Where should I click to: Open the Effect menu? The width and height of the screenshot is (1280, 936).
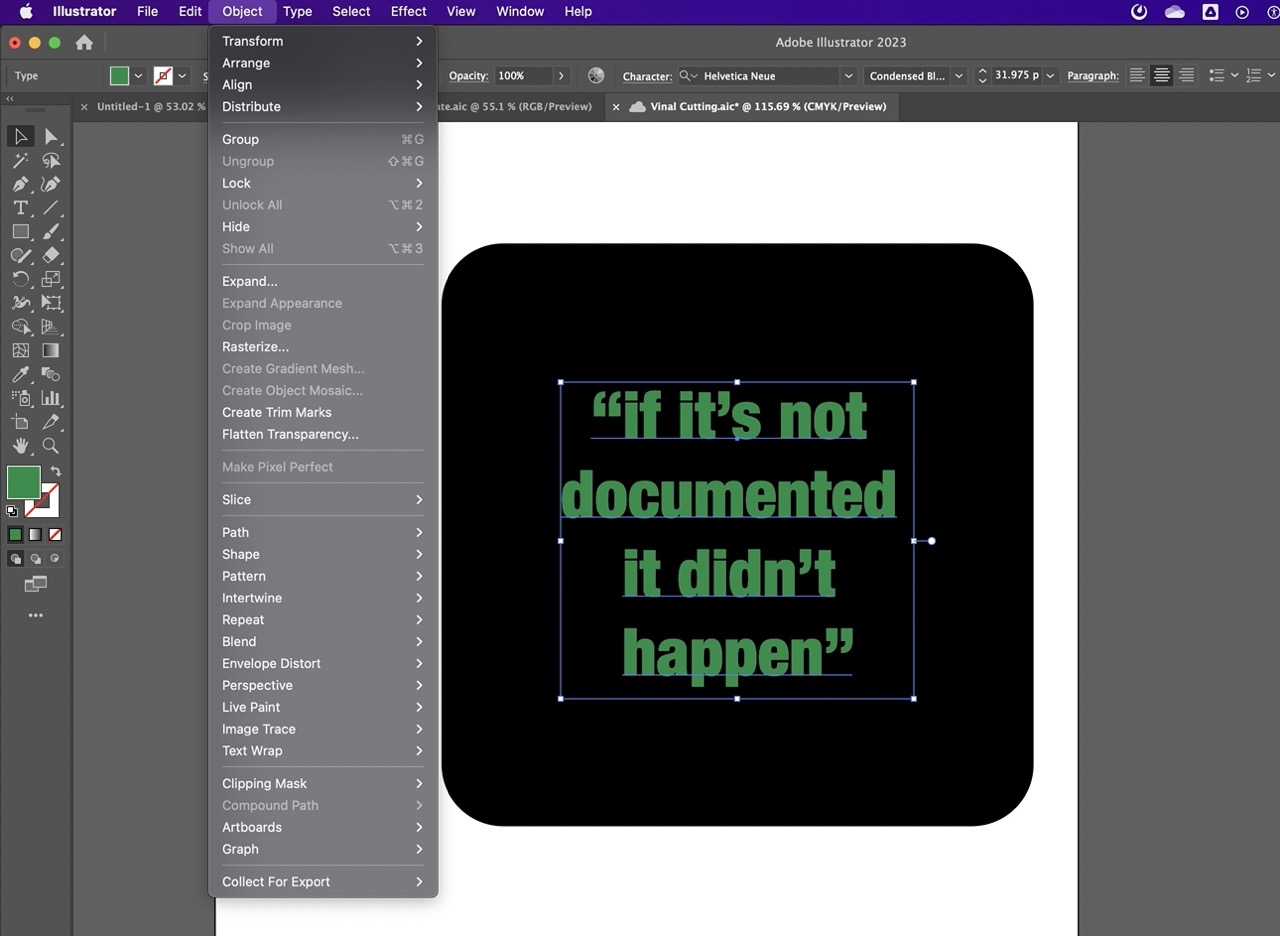[408, 12]
